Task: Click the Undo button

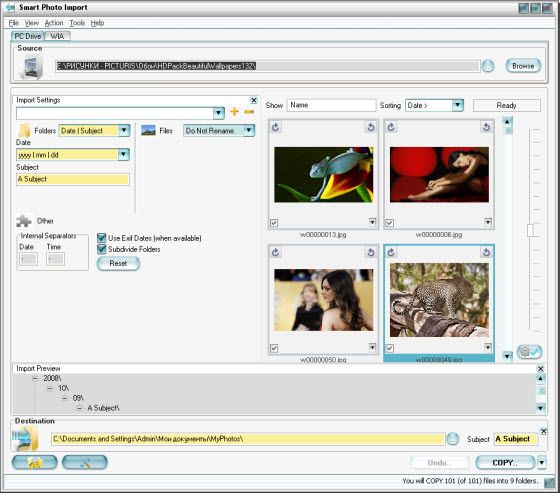Action: point(439,463)
